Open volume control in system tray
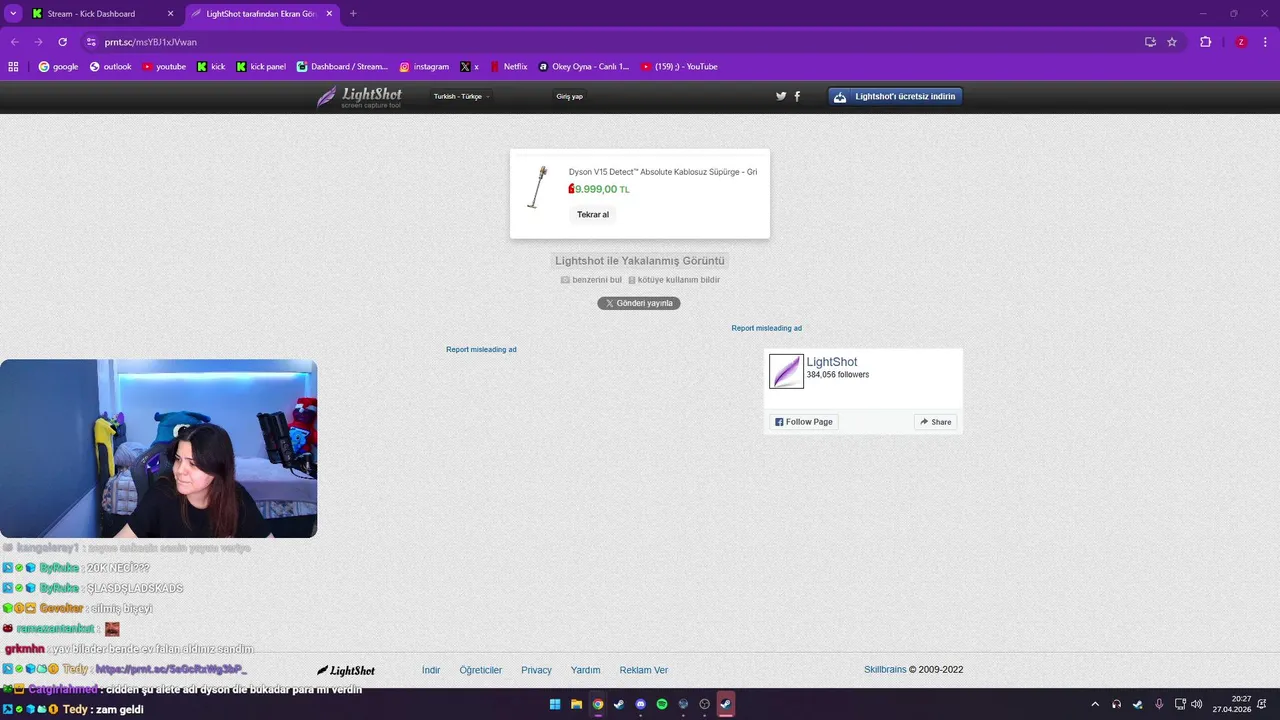Viewport: 1280px width, 720px height. point(1197,704)
